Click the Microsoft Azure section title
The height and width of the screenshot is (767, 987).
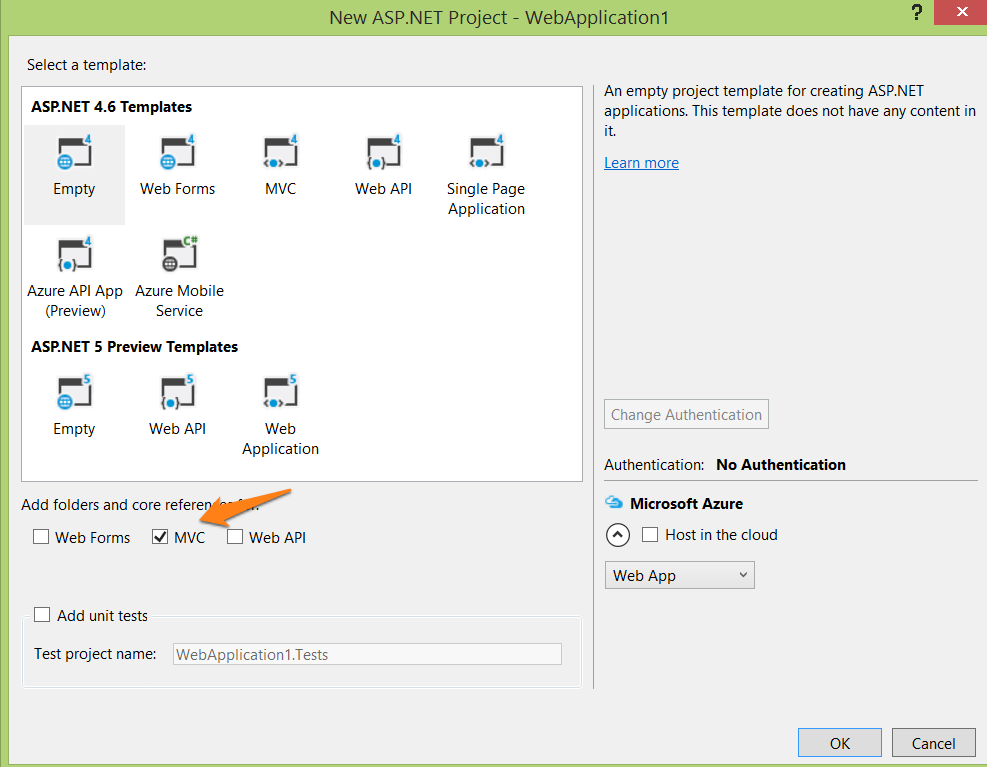(686, 504)
